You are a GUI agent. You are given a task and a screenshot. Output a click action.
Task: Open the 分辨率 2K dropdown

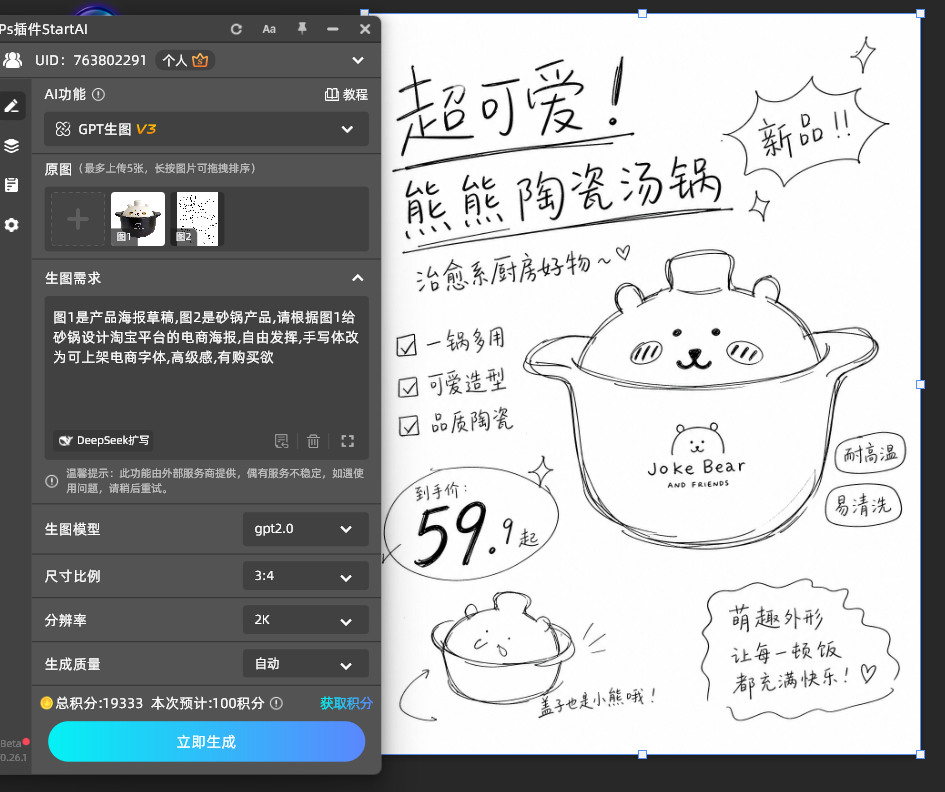(306, 620)
